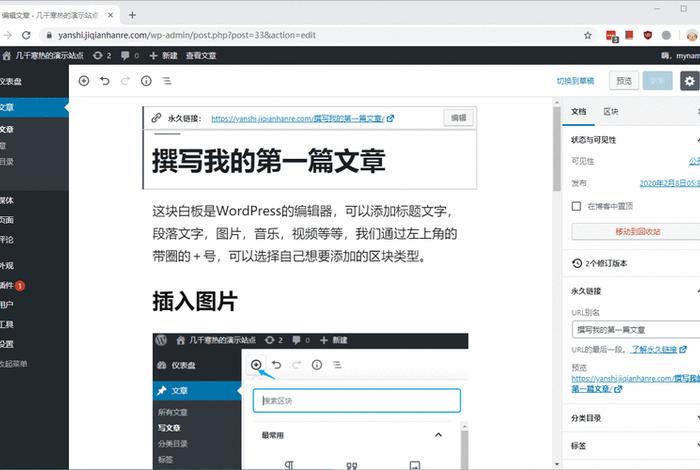700x470 pixels.
Task: Click the embedded screenshot image block
Action: pyautogui.click(x=310, y=401)
